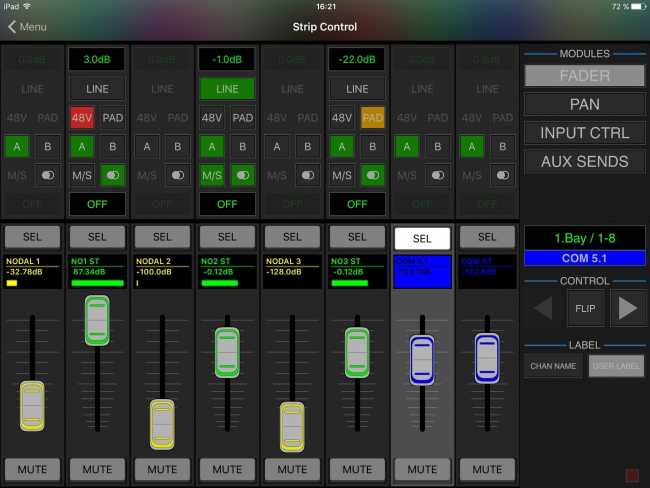Viewport: 650px width, 488px height.
Task: Open the INPUT CTRL module
Action: 585,133
